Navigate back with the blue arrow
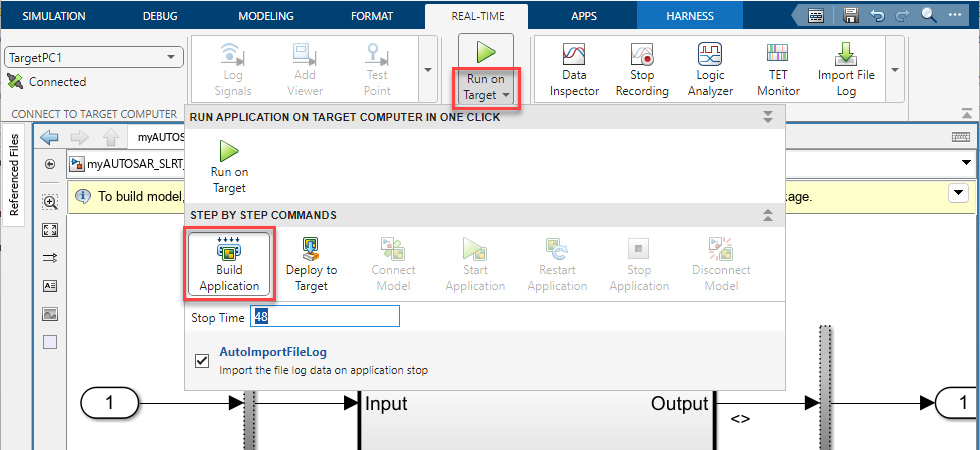980x450 pixels. [x=49, y=138]
